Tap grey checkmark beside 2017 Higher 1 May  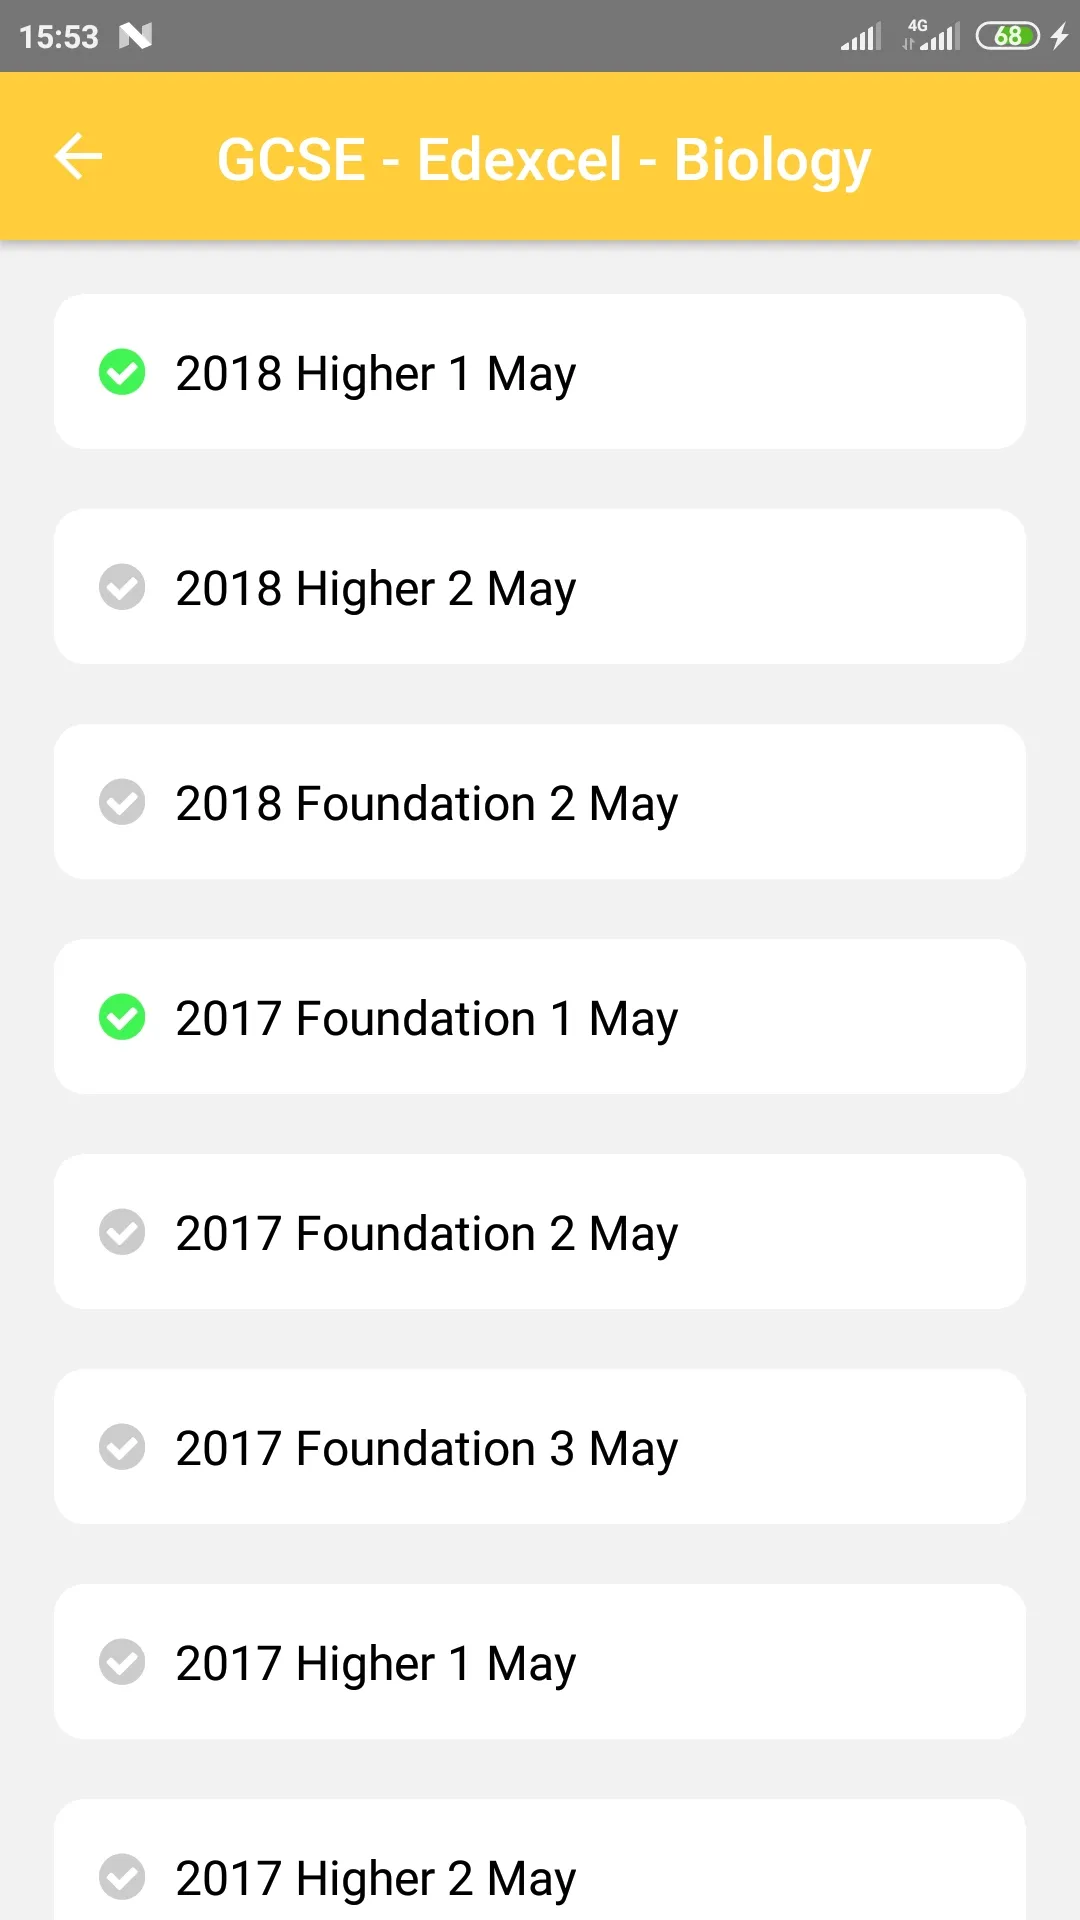click(122, 1662)
